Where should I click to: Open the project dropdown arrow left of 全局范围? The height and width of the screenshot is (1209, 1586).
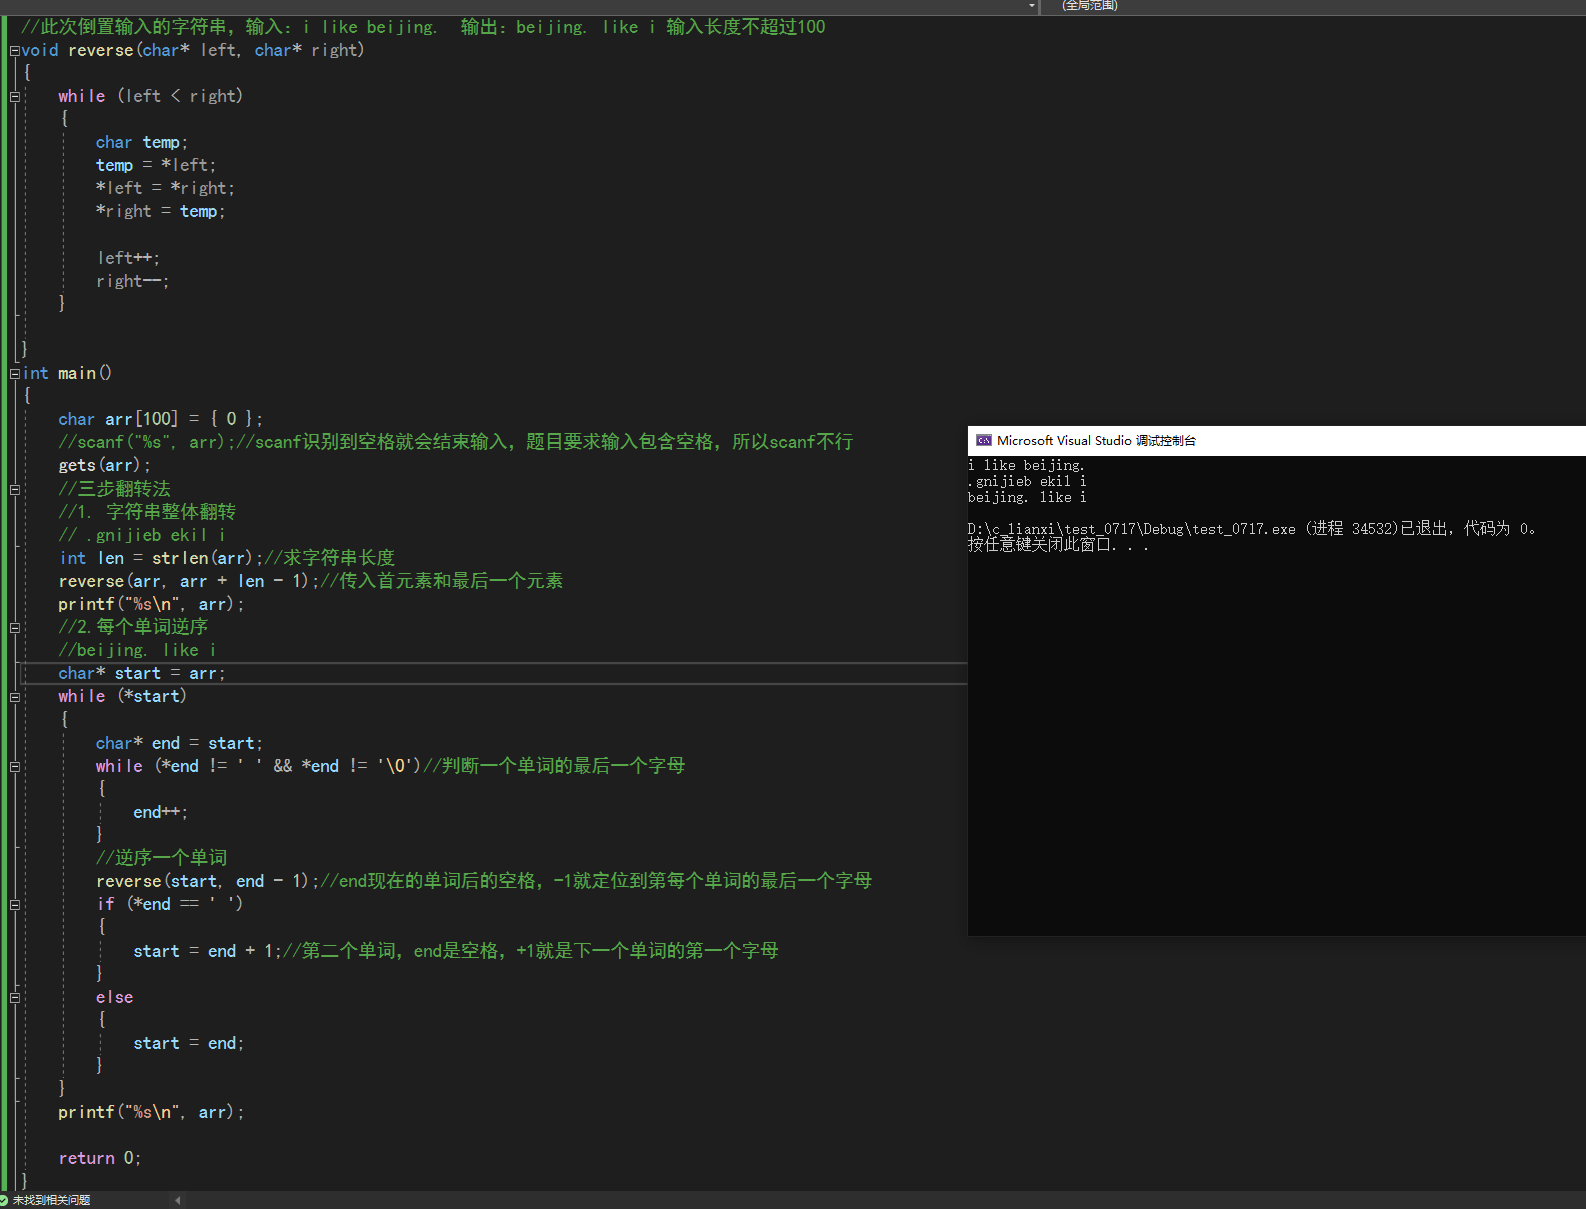pyautogui.click(x=1032, y=6)
